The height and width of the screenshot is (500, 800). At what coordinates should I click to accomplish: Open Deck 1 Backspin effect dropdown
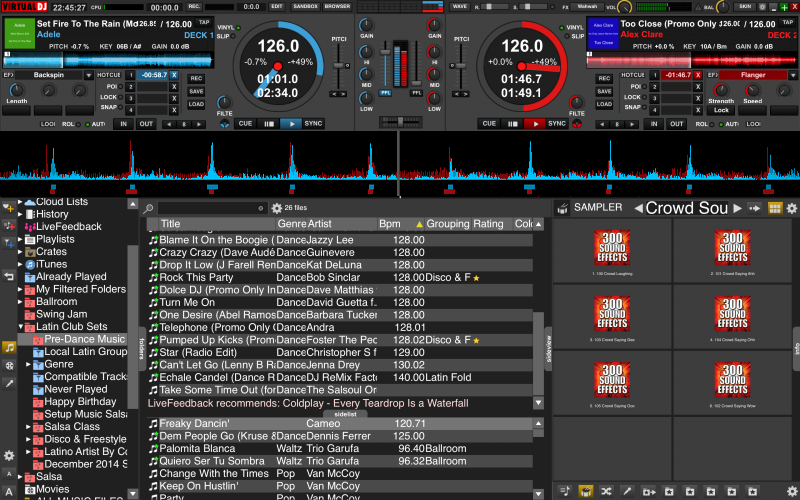[89, 75]
